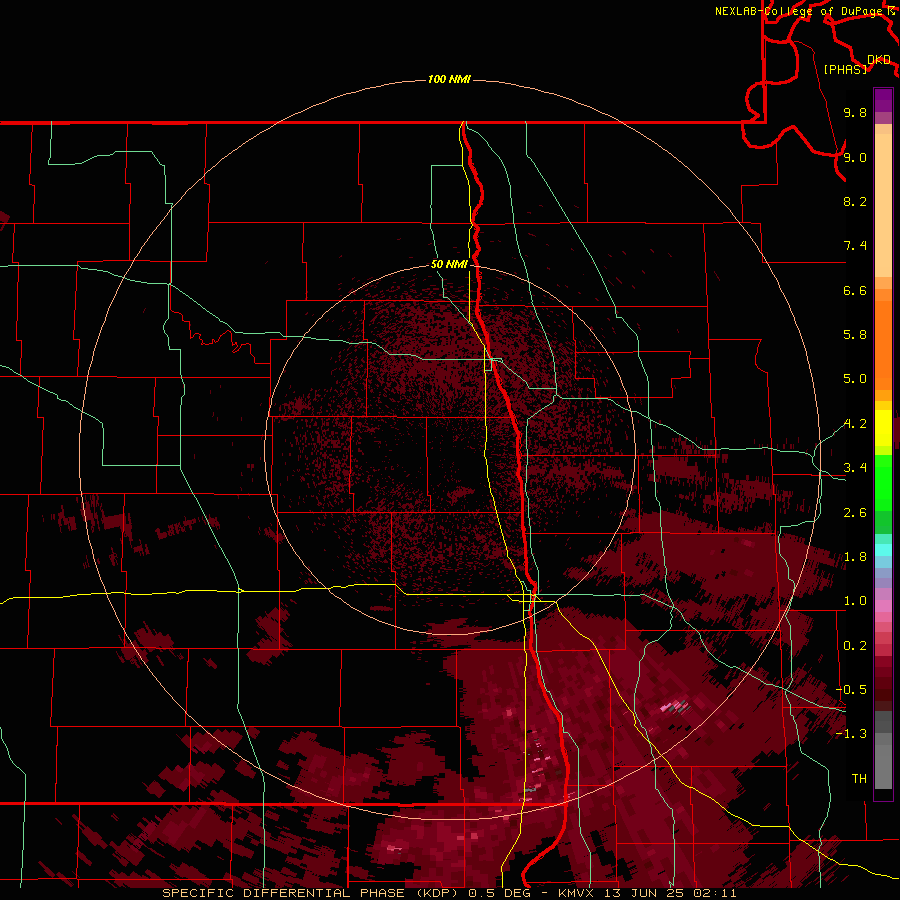
Task: Click the -1.3 value on the scale
Action: pos(851,734)
